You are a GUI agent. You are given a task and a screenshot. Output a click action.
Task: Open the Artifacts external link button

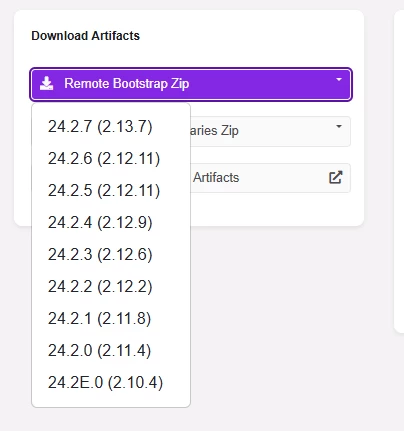tap(270, 178)
